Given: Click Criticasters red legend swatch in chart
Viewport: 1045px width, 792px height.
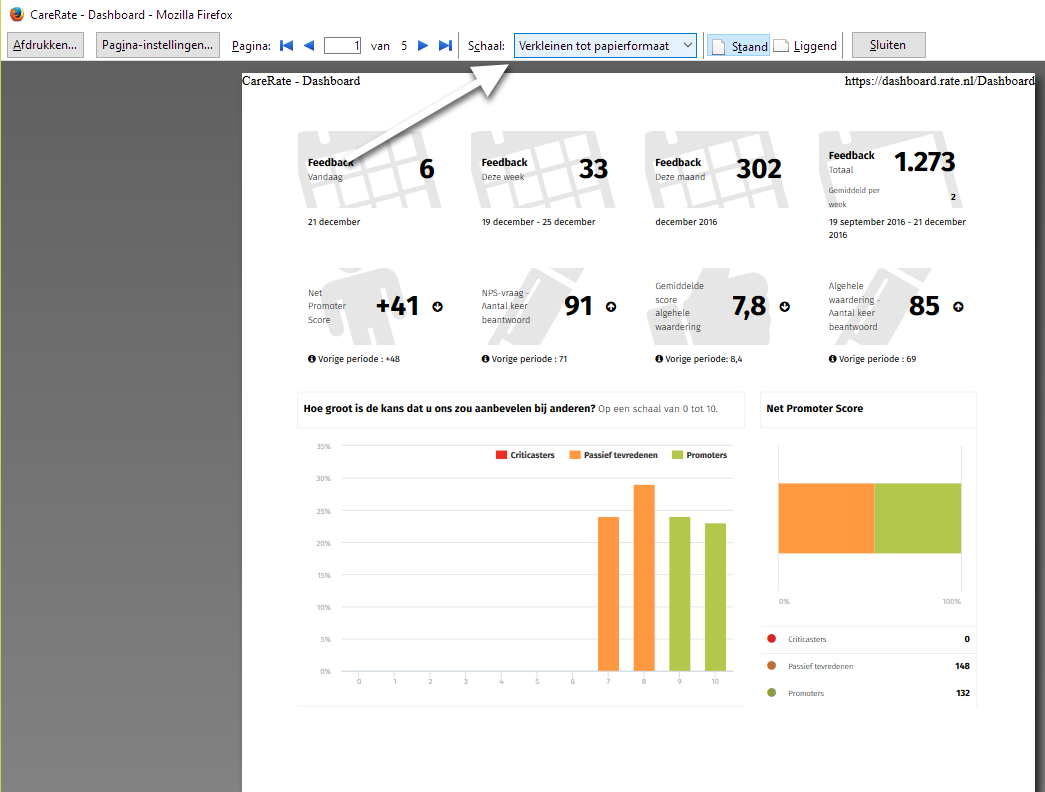Looking at the screenshot, I should [x=501, y=455].
